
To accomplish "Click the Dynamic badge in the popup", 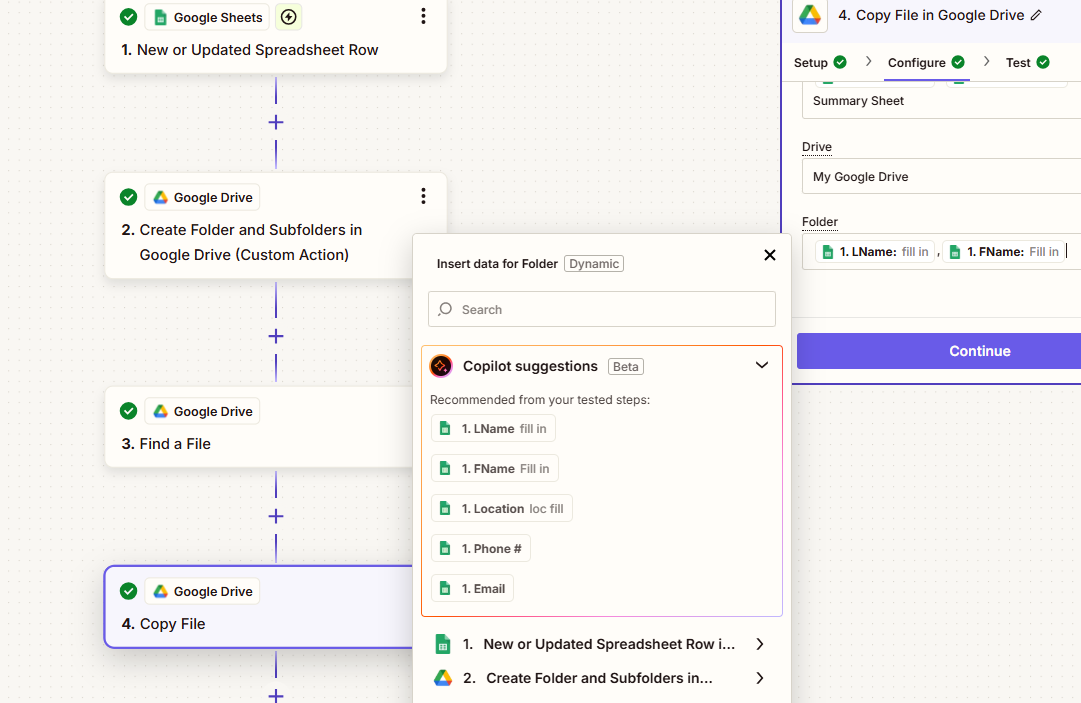I will pos(594,263).
